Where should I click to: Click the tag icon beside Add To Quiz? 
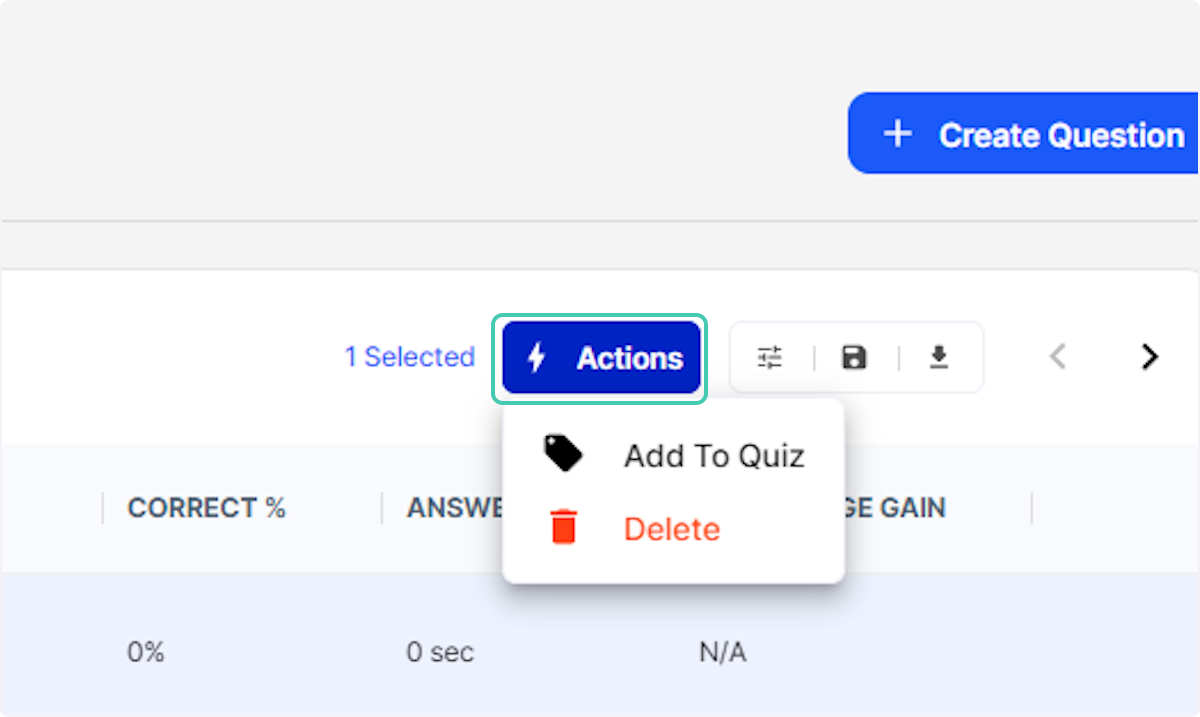562,453
